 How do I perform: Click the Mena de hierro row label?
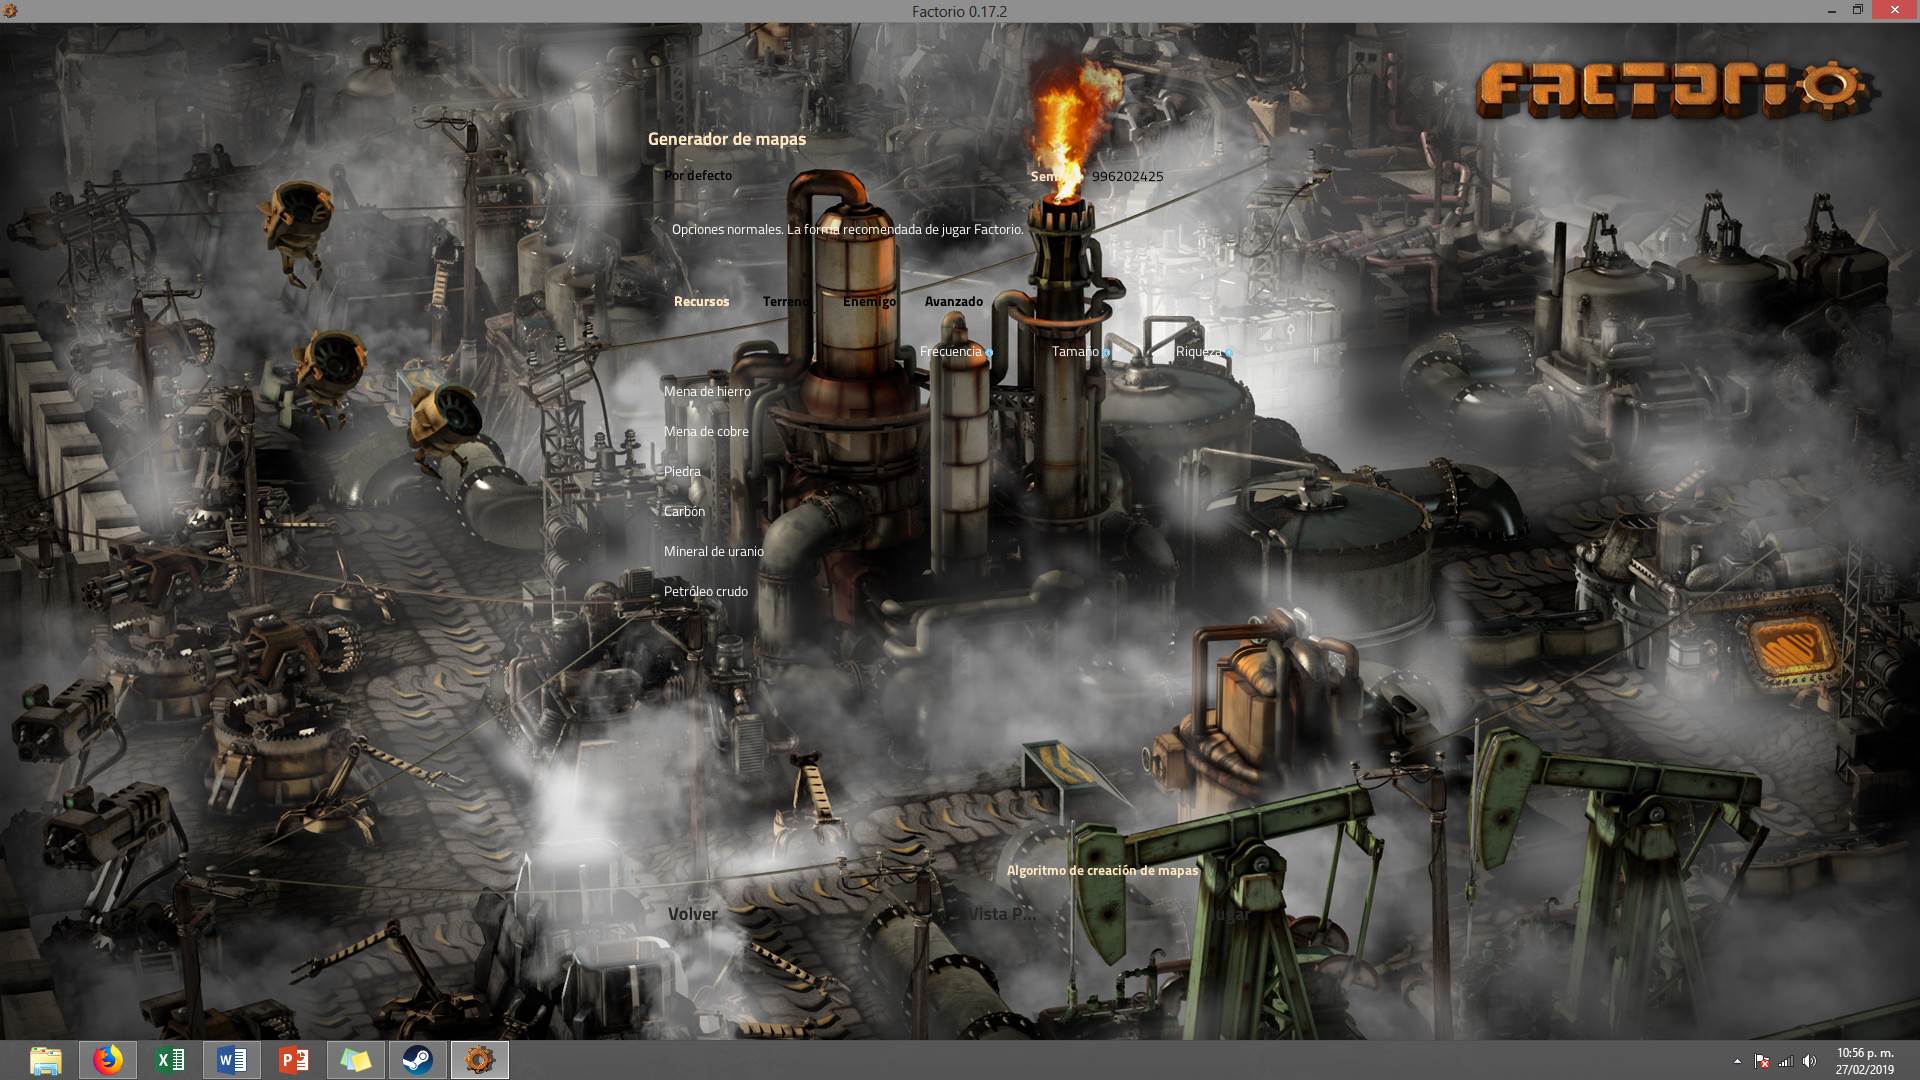[x=707, y=391]
